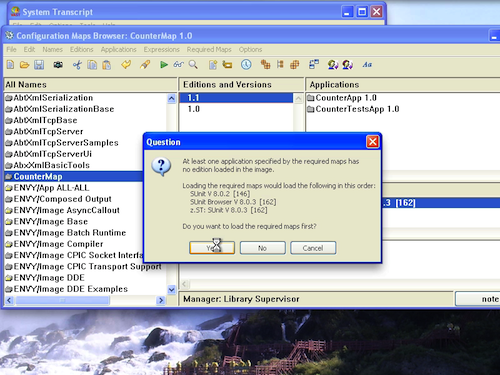Click Cancel in the Question dialog
500x375 pixels.
pos(313,248)
